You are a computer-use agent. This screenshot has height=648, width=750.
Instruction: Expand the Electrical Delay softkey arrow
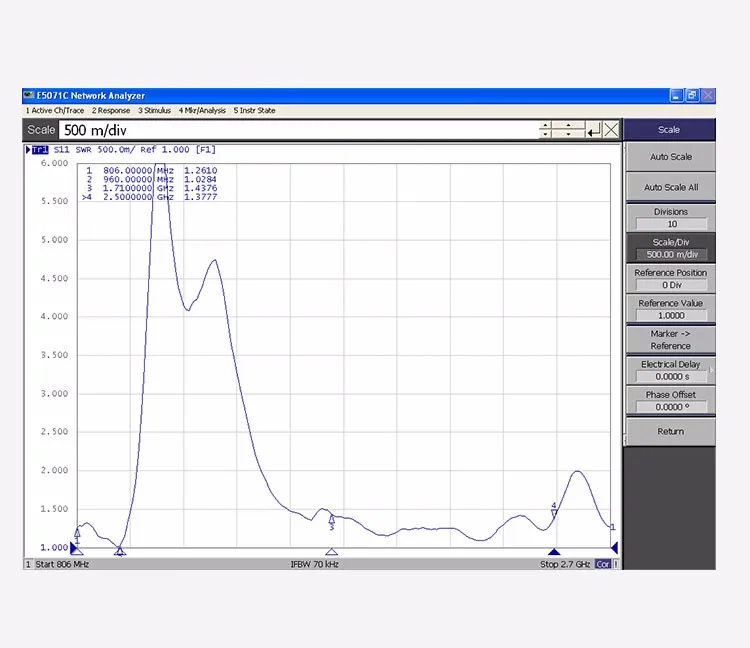point(711,370)
